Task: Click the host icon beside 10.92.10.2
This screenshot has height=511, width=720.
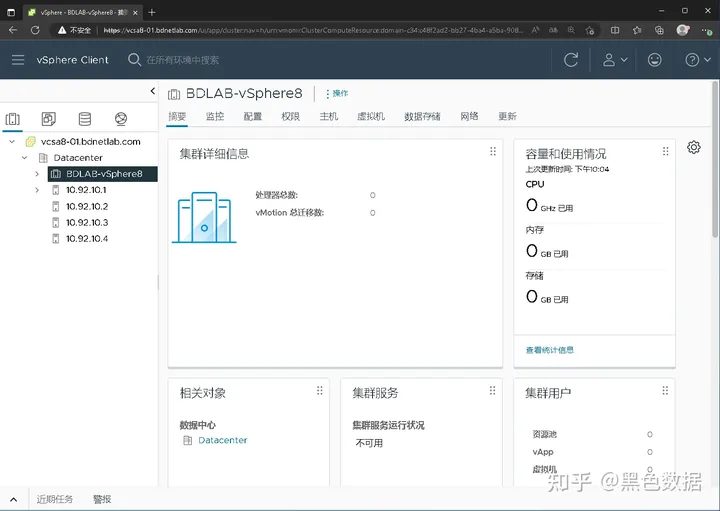Action: [56, 207]
